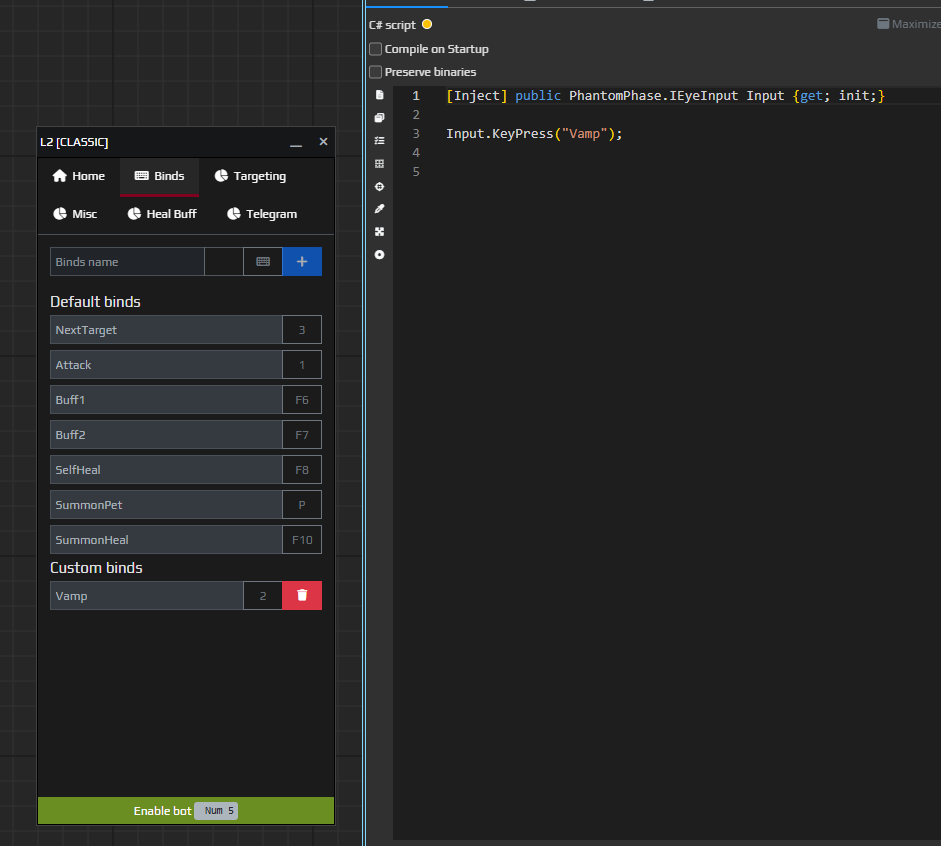Select the eyedropper tool in editor sidebar
The width and height of the screenshot is (941, 846).
(x=379, y=209)
